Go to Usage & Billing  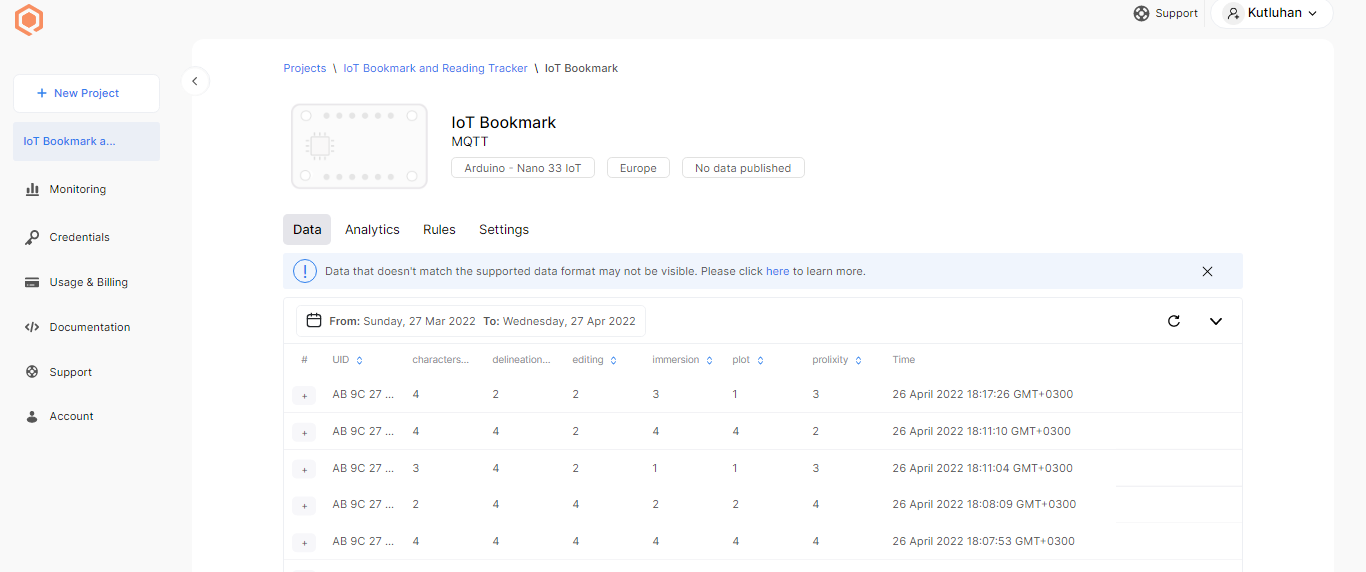point(88,282)
